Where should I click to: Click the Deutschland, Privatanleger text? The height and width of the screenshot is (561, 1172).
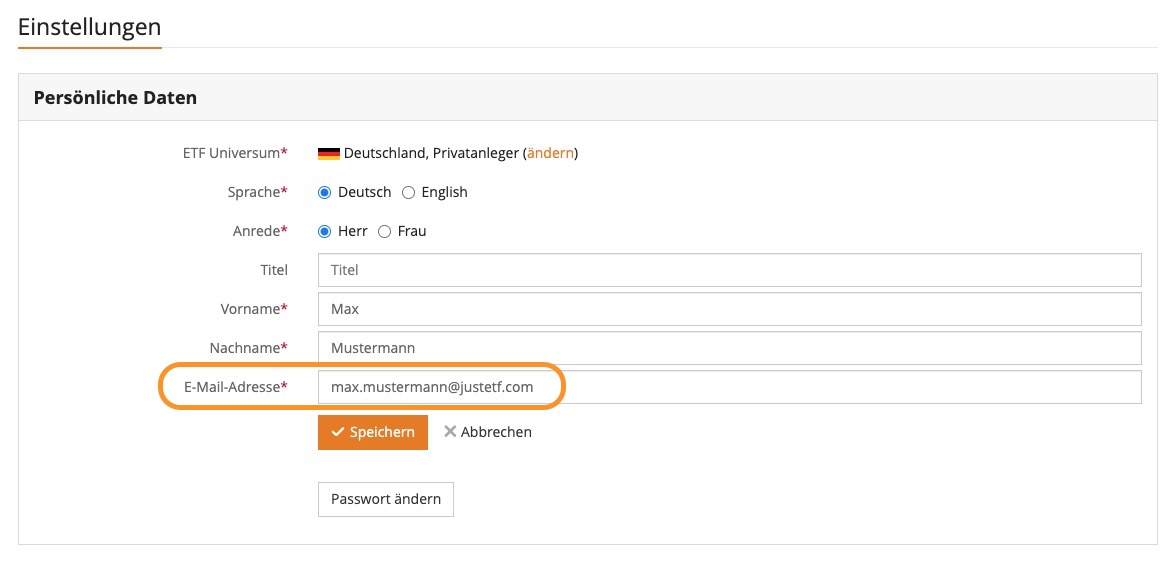(x=431, y=153)
